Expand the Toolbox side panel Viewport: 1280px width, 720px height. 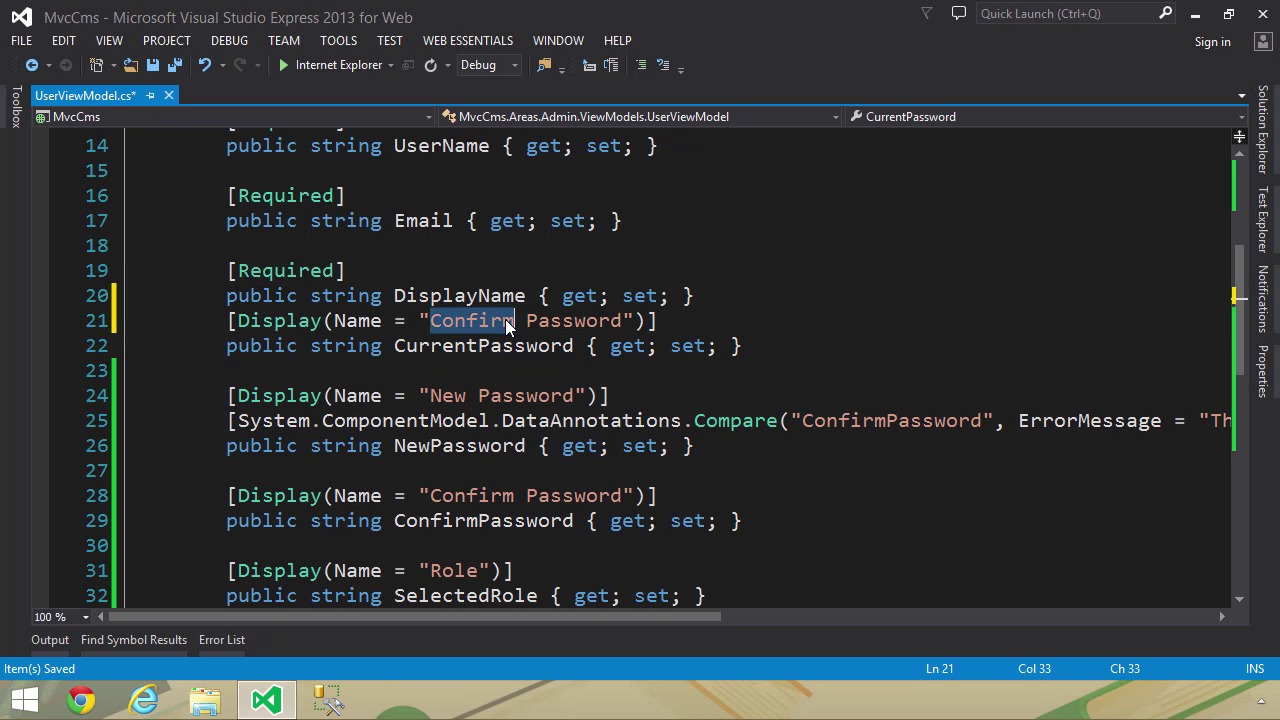pos(16,107)
